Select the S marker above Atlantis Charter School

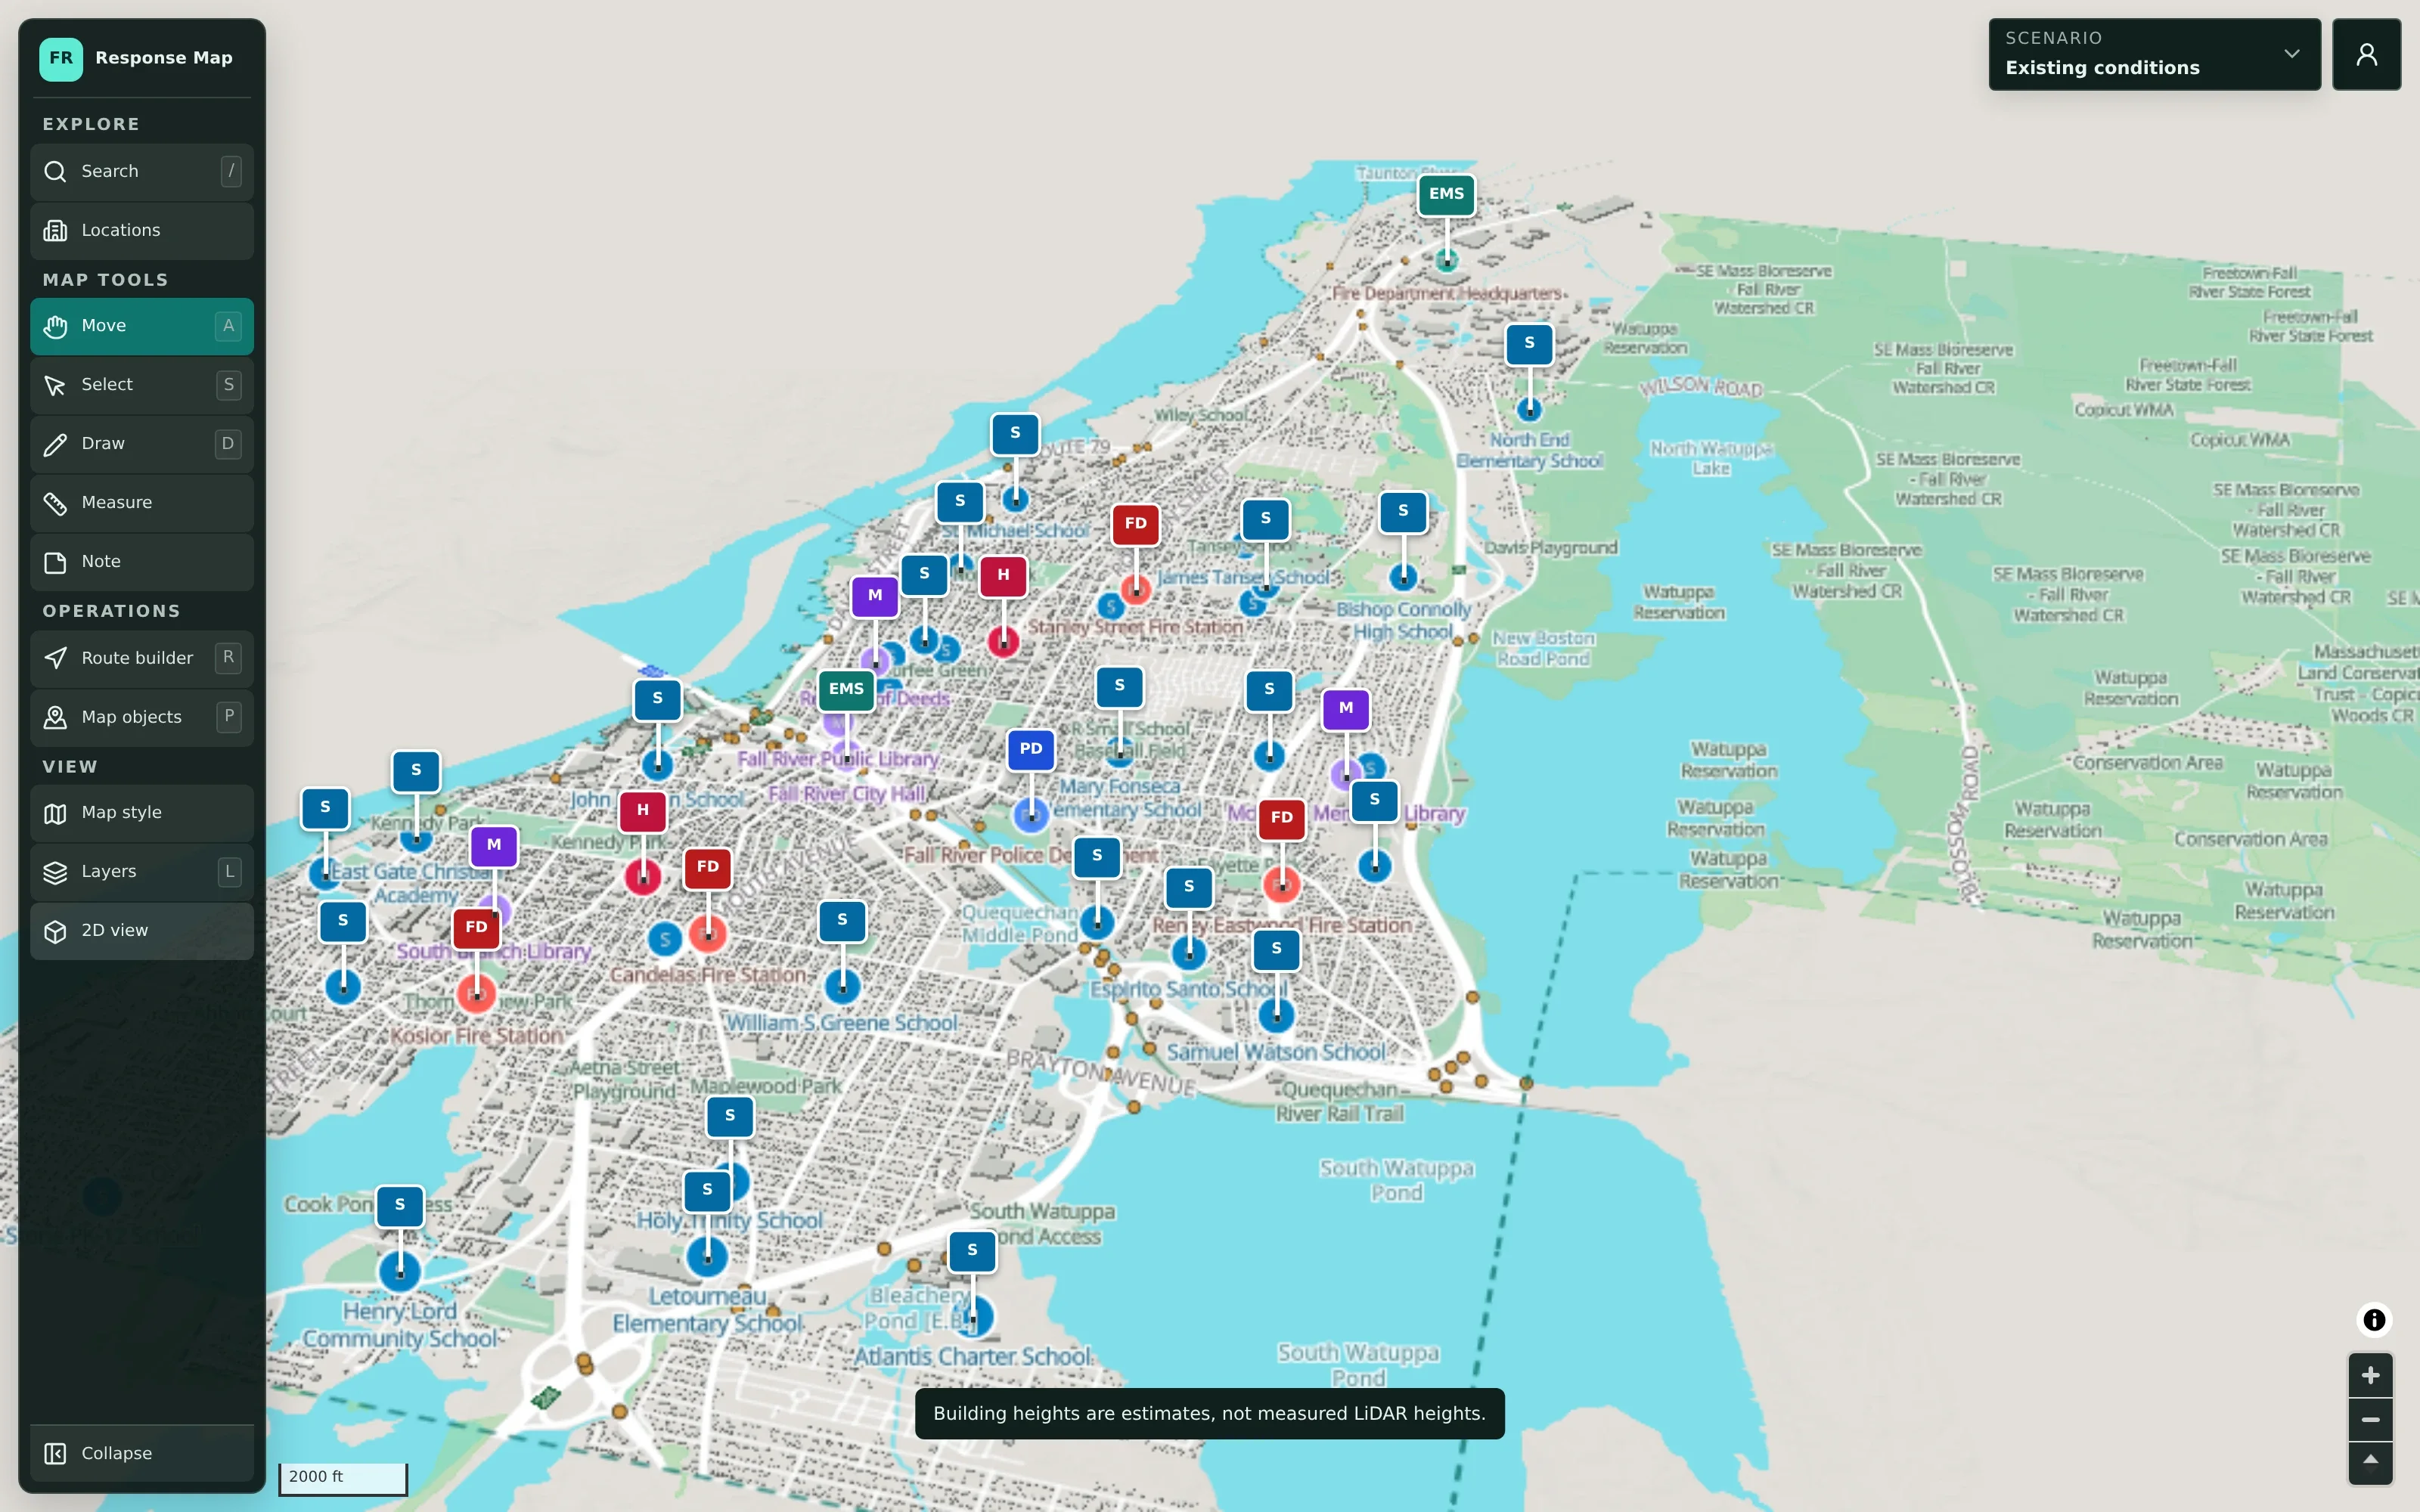972,1250
